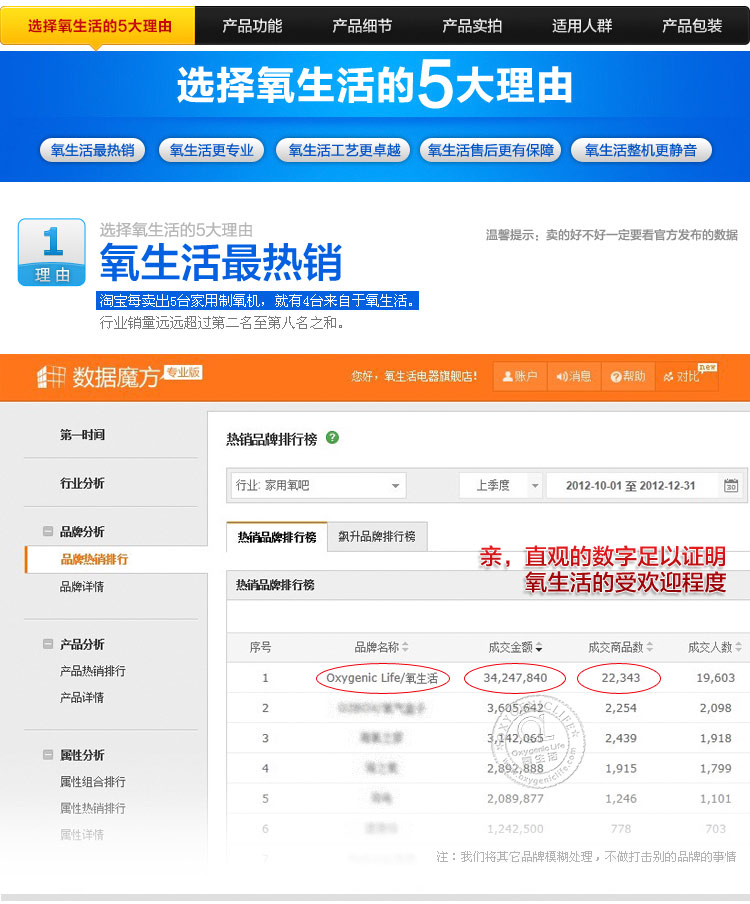This screenshot has width=750, height=904.
Task: Sort by 品牌名称 column header
Action: point(382,647)
